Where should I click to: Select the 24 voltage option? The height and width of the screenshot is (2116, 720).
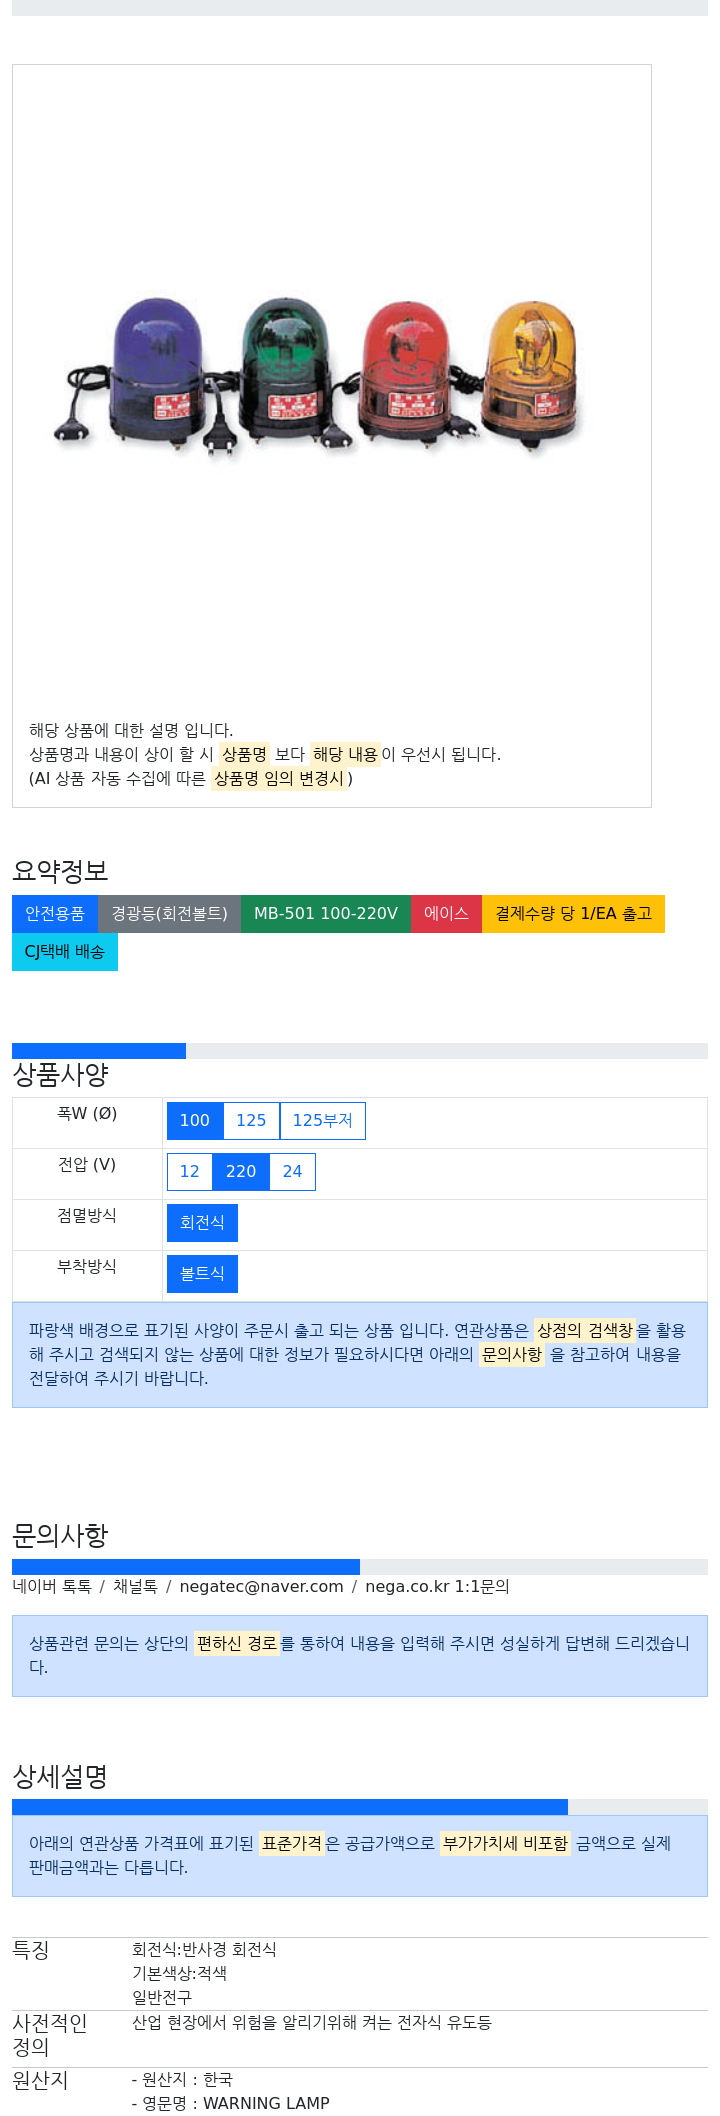pyautogui.click(x=292, y=1172)
